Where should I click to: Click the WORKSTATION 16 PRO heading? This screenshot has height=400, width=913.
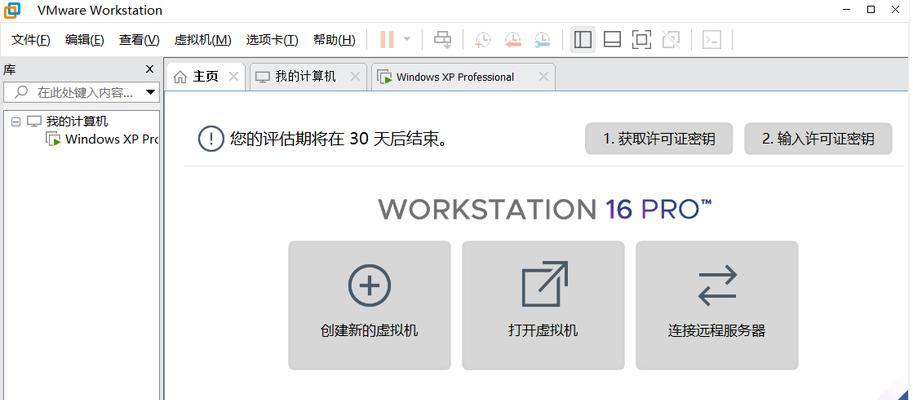coord(545,209)
